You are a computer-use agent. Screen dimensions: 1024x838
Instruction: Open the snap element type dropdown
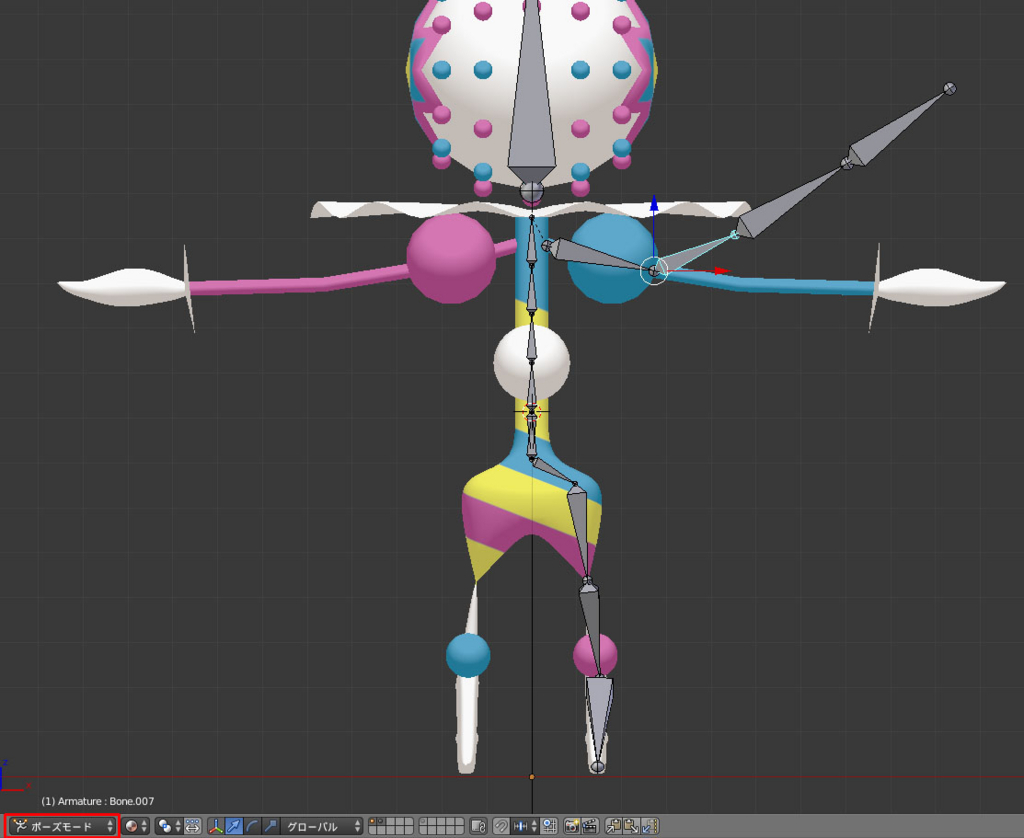point(524,826)
